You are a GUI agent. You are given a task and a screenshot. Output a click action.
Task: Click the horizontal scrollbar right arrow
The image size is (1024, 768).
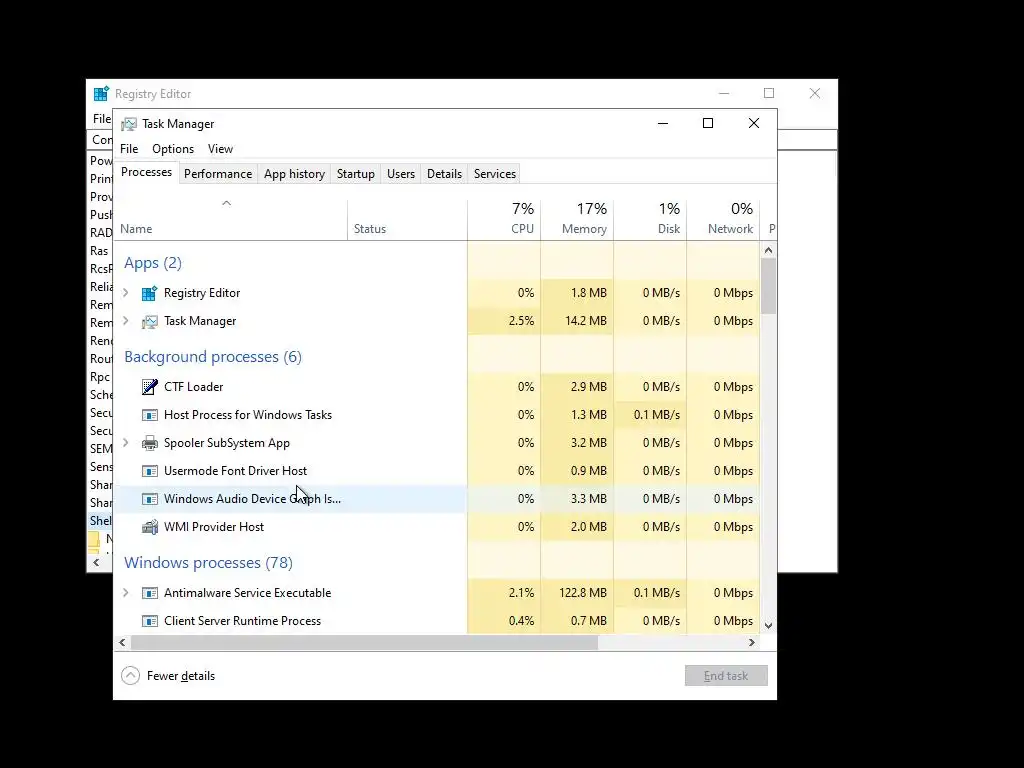click(752, 643)
